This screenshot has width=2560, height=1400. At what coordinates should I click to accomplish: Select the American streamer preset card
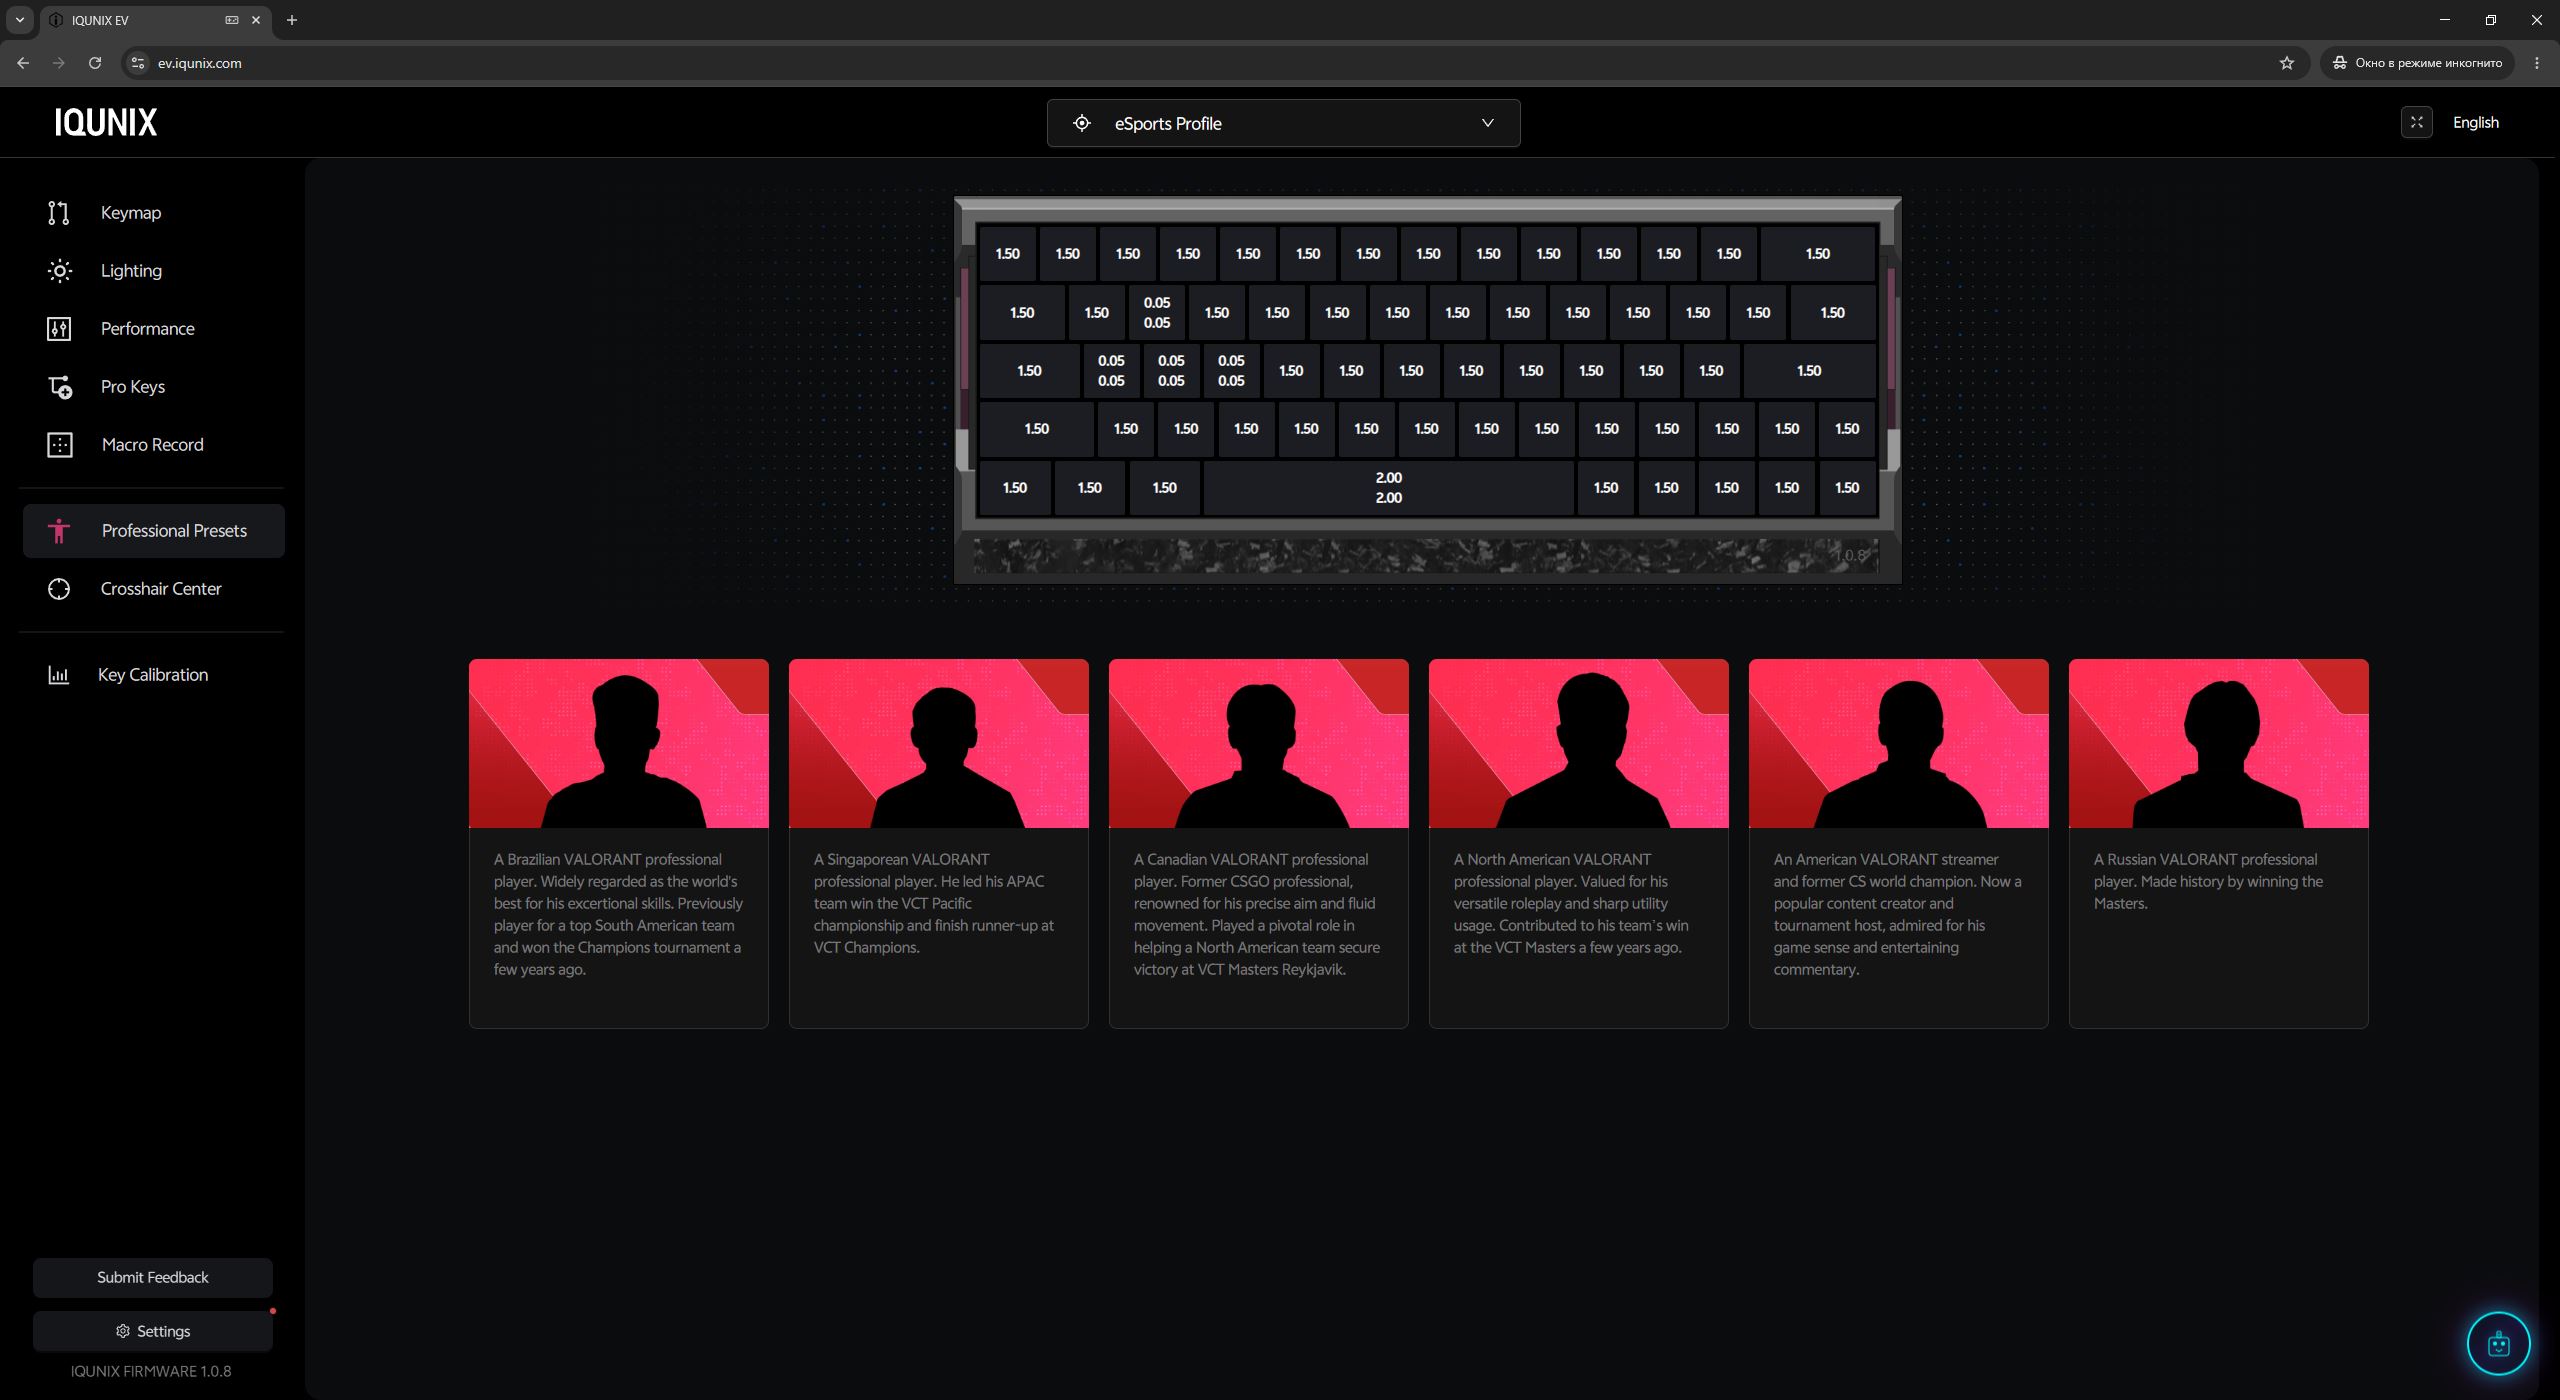tap(1898, 843)
